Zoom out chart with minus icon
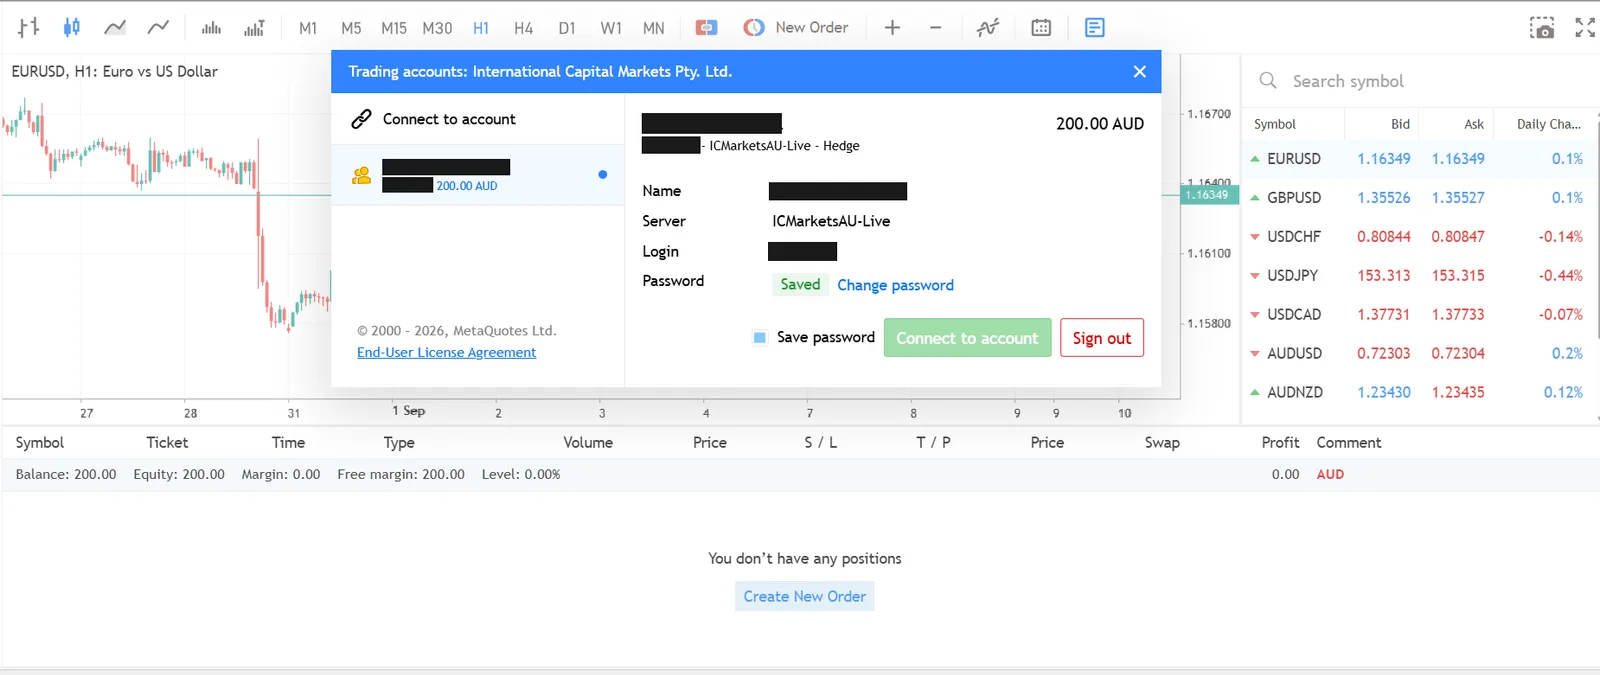The height and width of the screenshot is (675, 1600). point(935,28)
